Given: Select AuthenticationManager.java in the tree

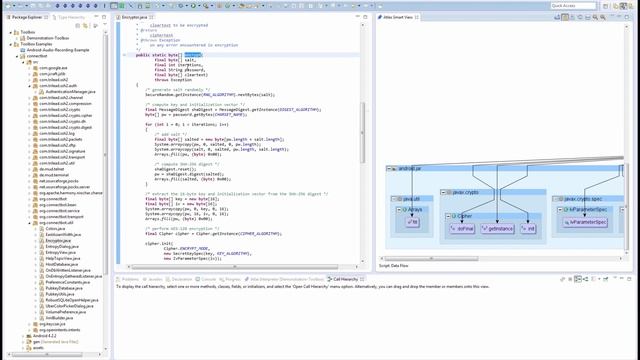Looking at the screenshot, I should point(70,92).
